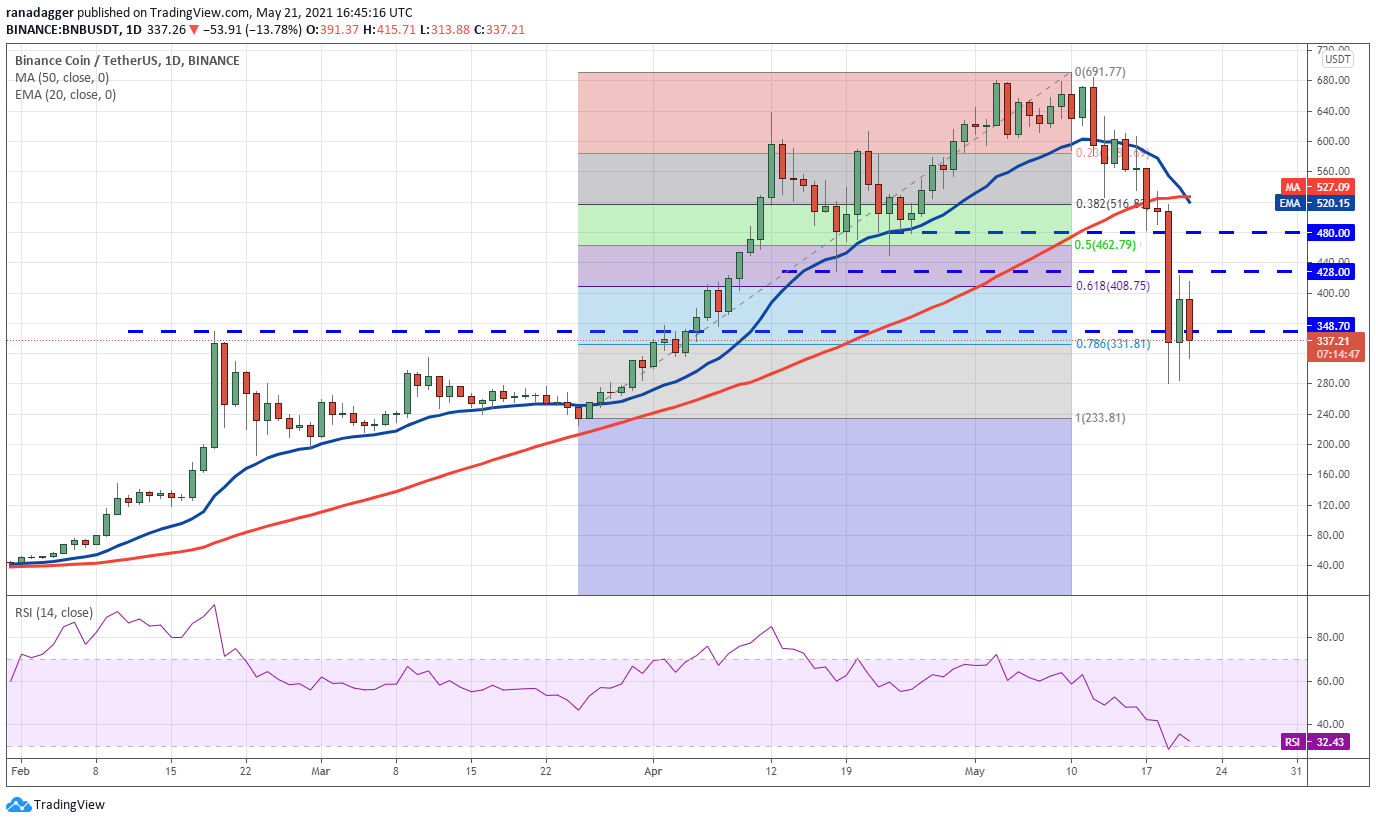Click the RSI (14, close) pane label
This screenshot has width=1376, height=823.
point(55,614)
